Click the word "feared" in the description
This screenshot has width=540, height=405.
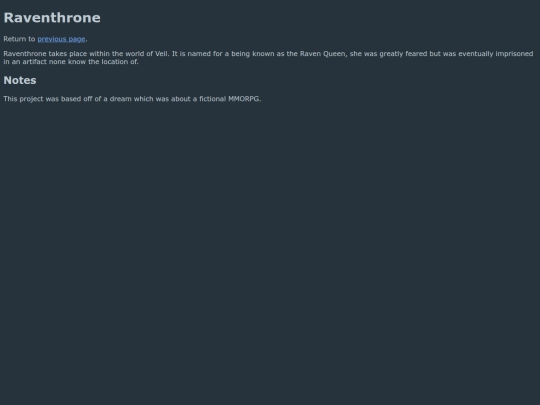click(416, 54)
